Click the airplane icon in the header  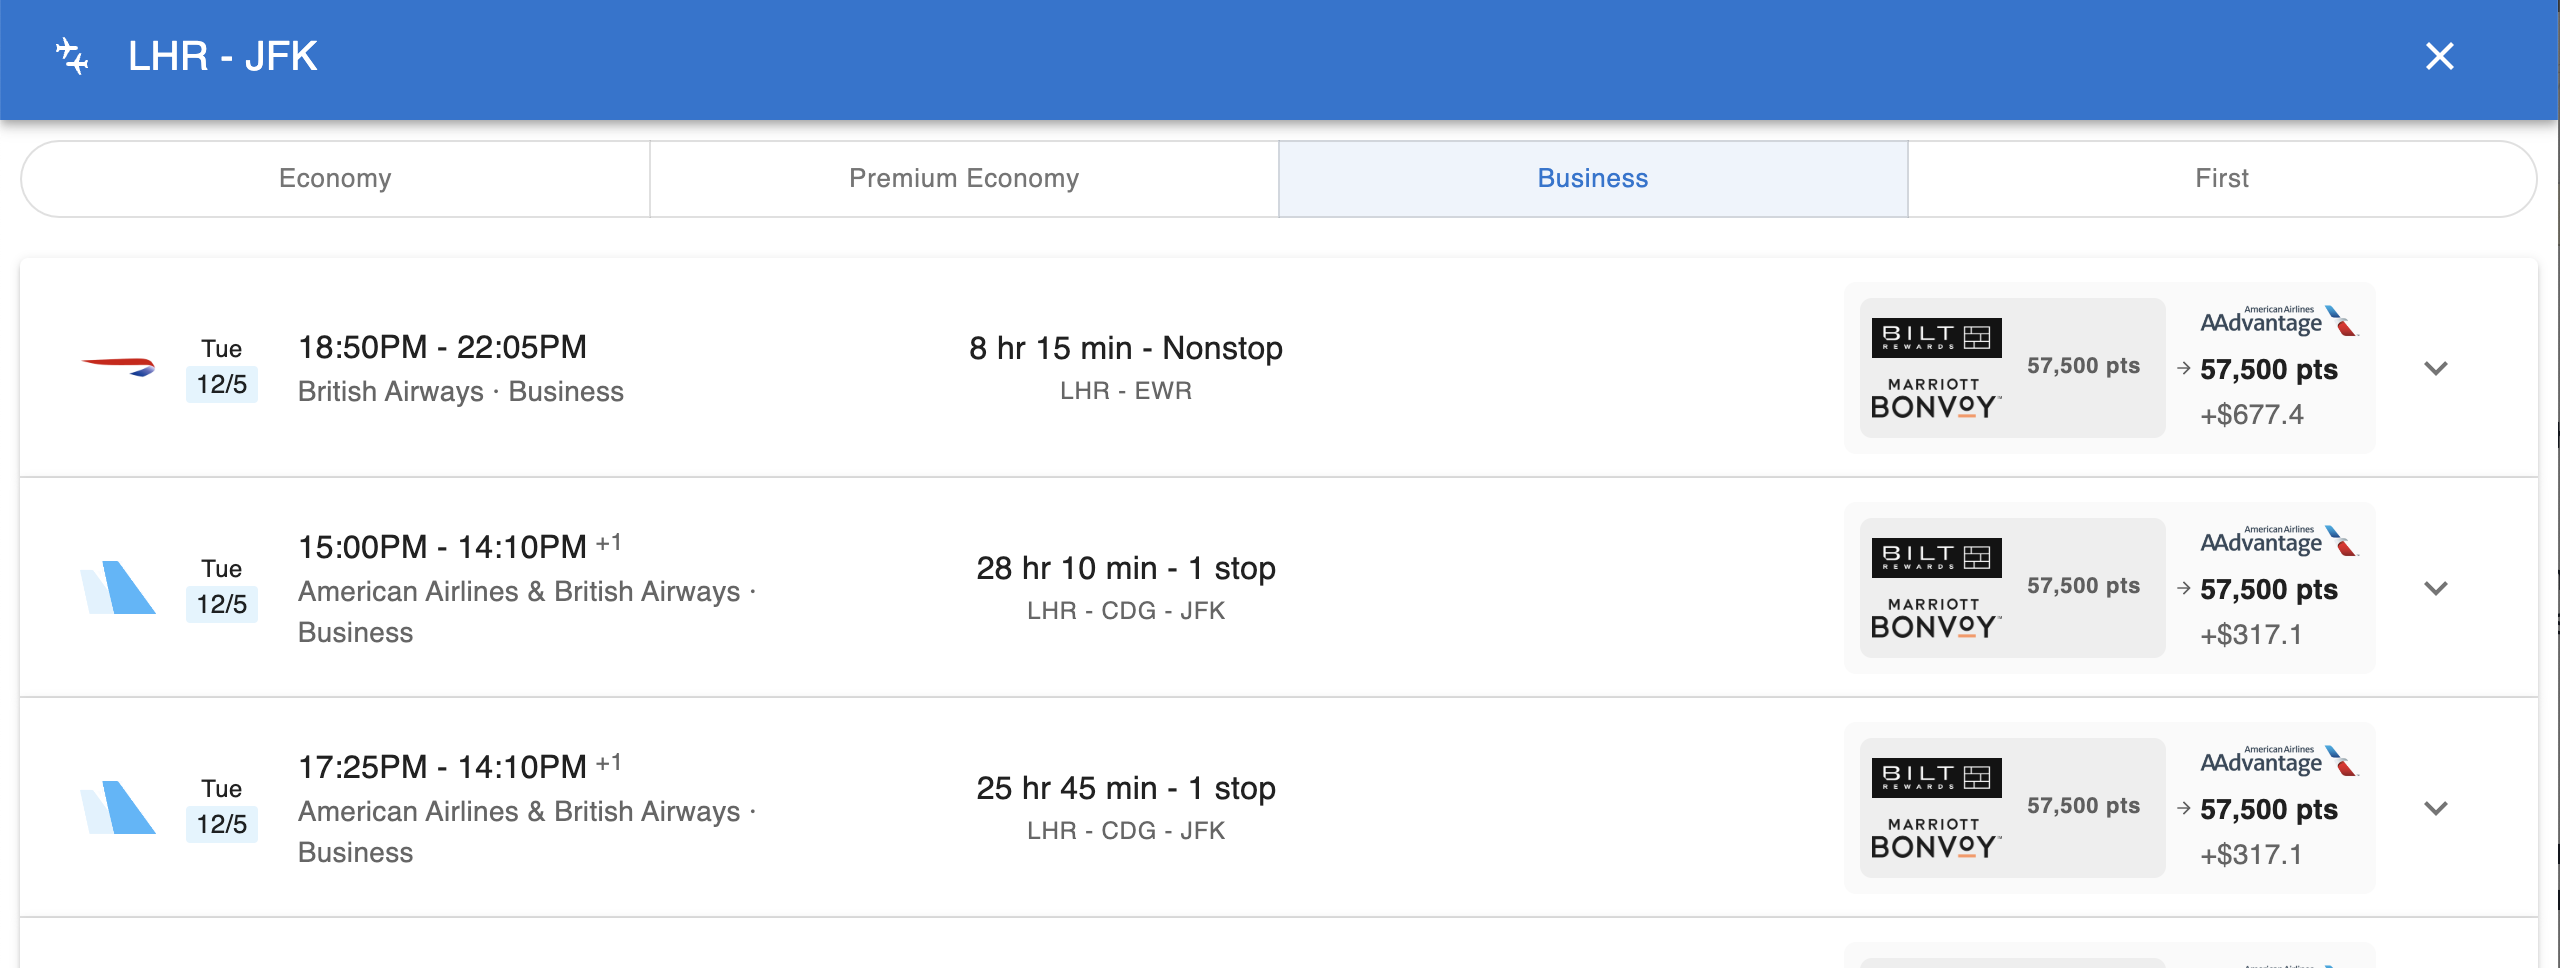tap(72, 56)
